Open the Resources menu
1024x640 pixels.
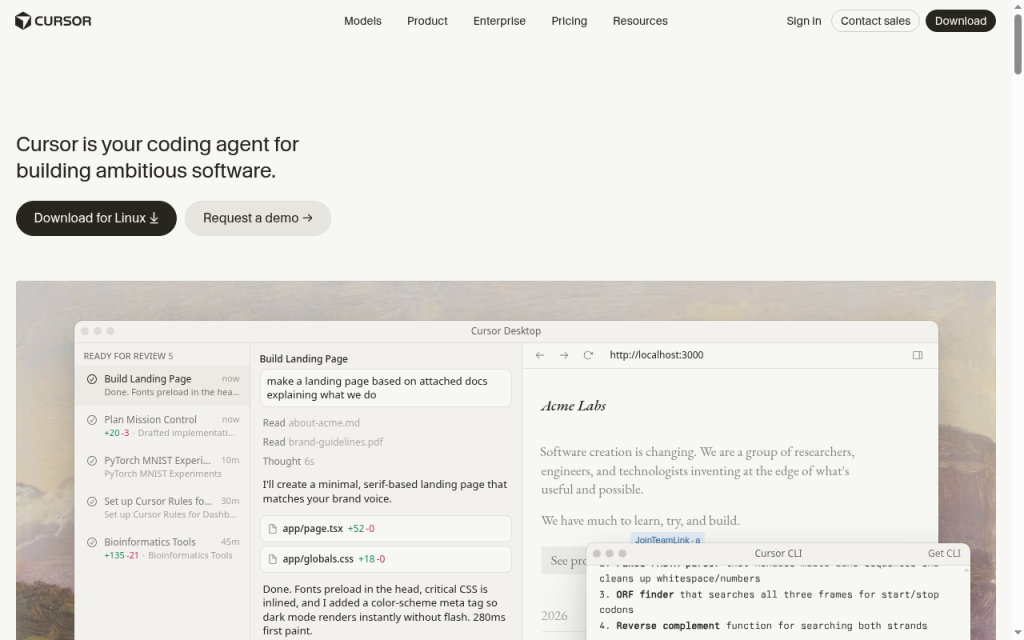640,21
